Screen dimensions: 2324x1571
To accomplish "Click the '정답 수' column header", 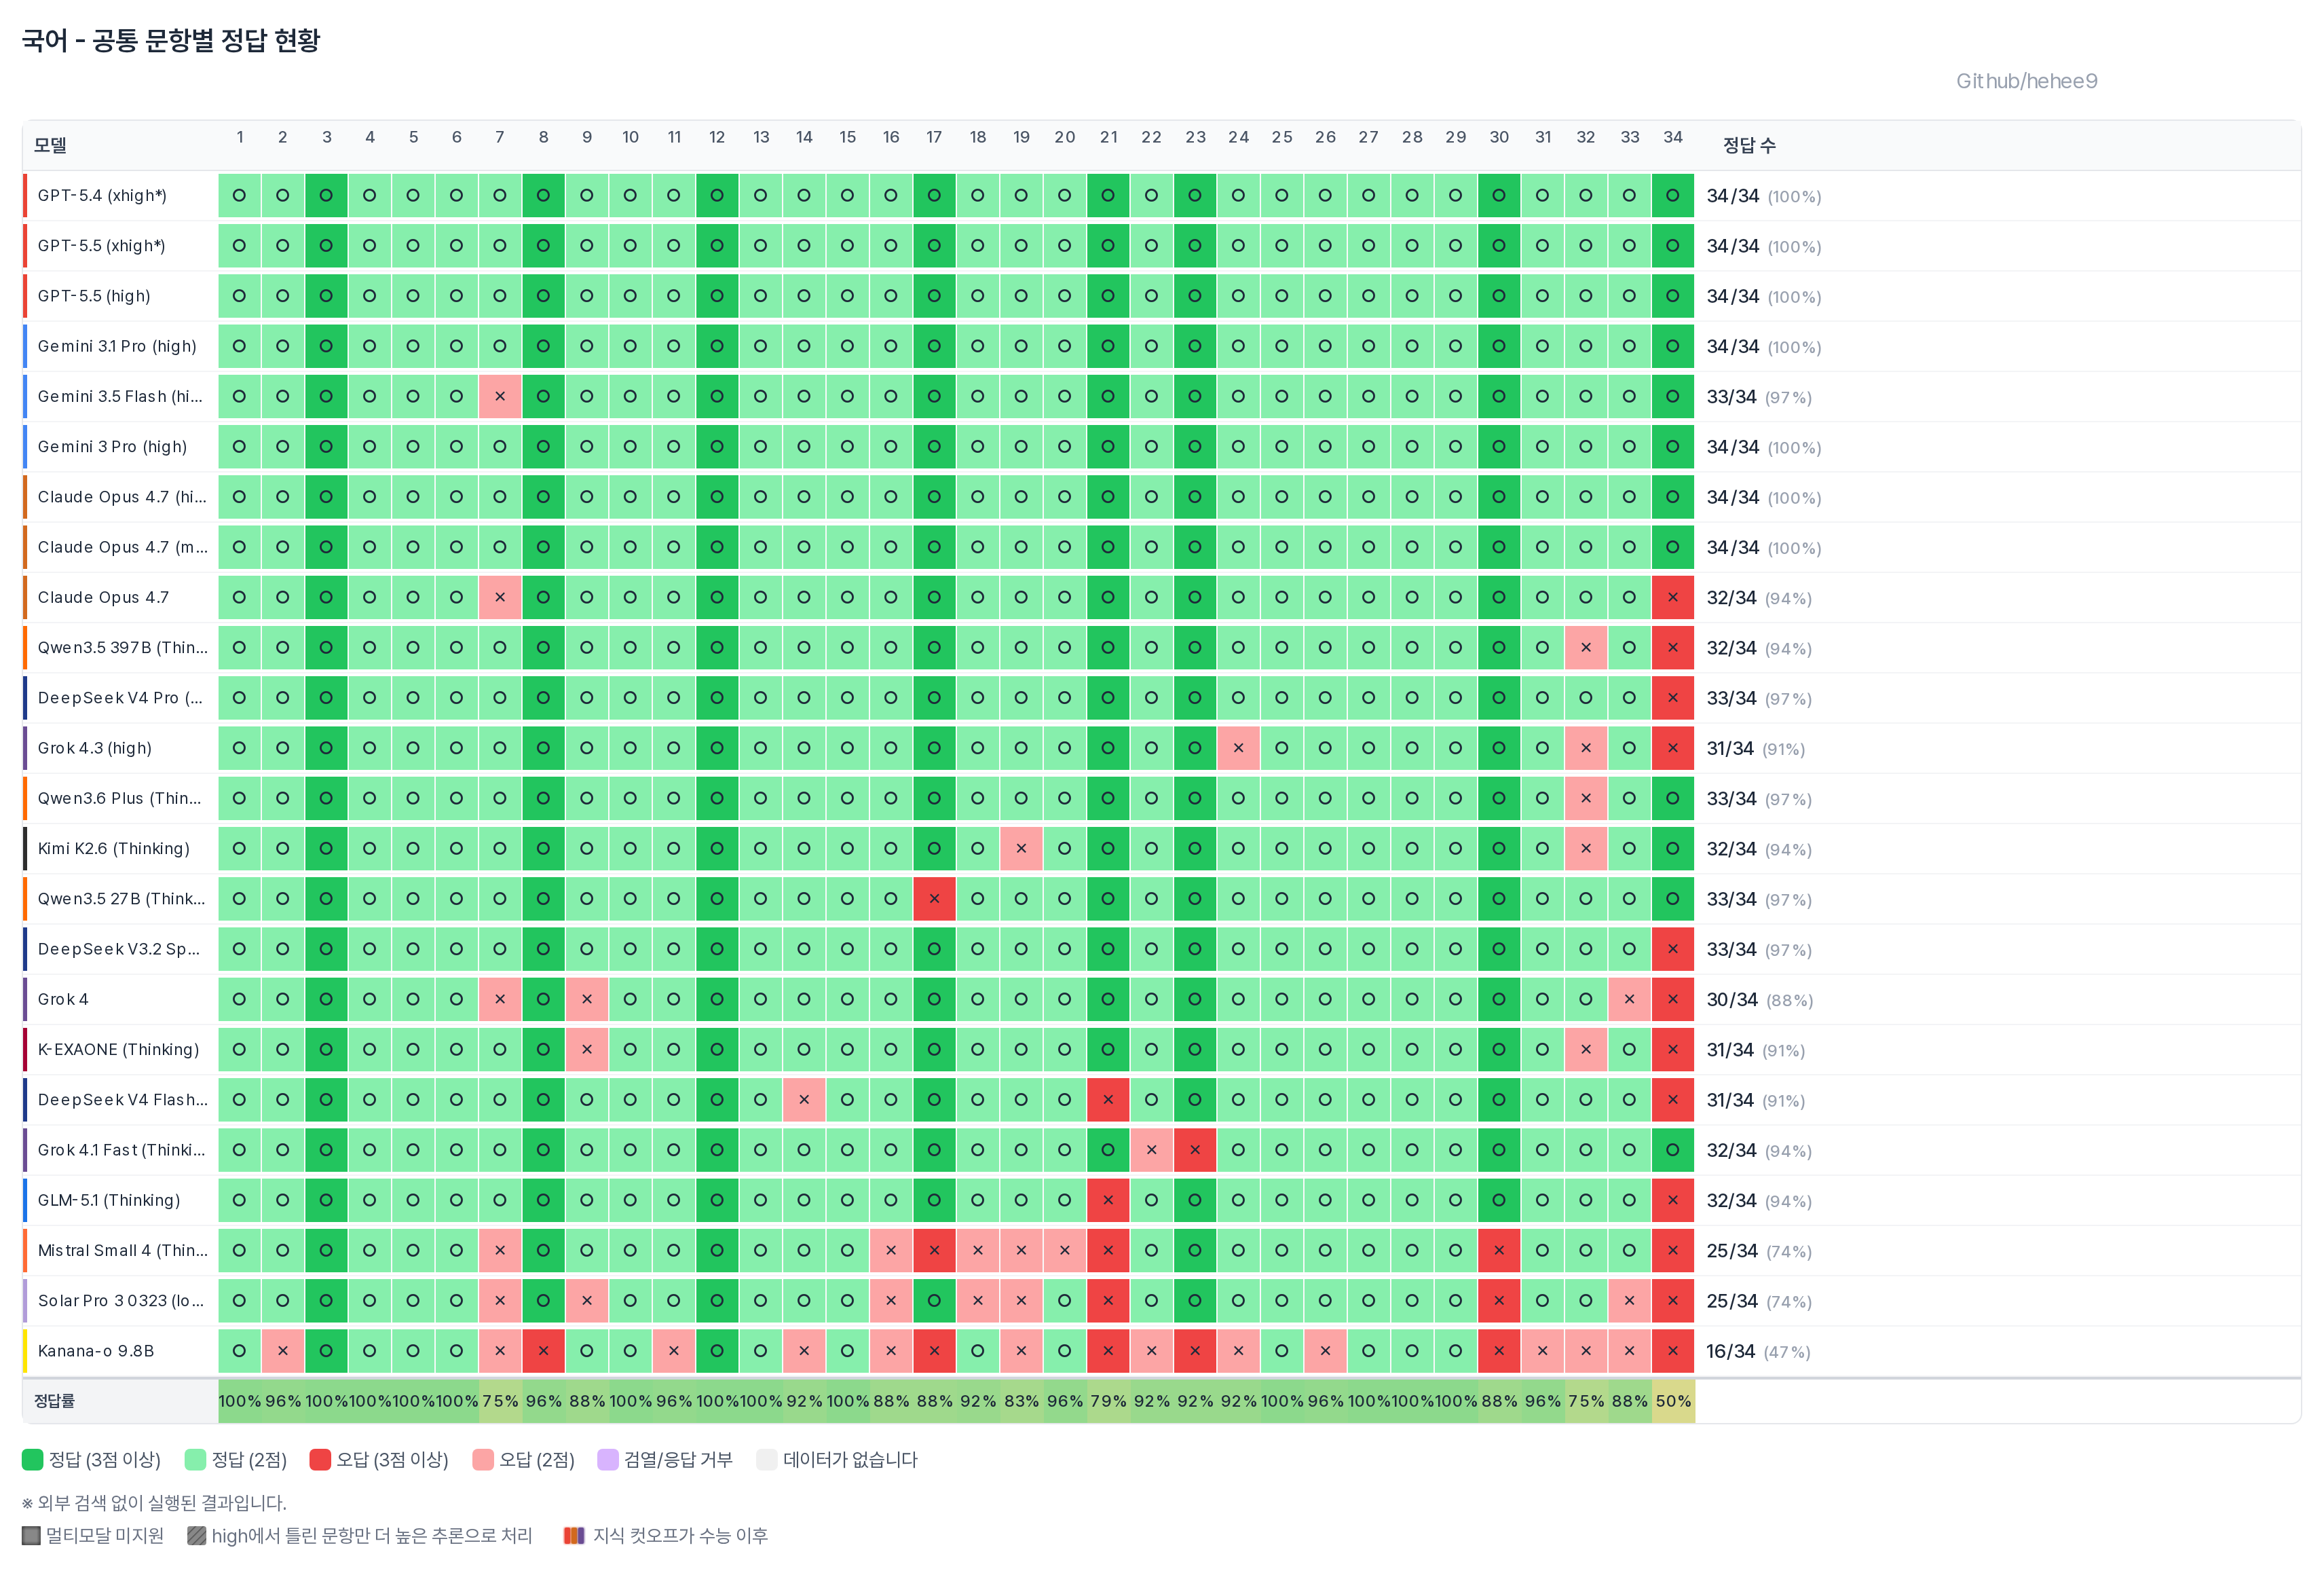I will [x=1749, y=145].
